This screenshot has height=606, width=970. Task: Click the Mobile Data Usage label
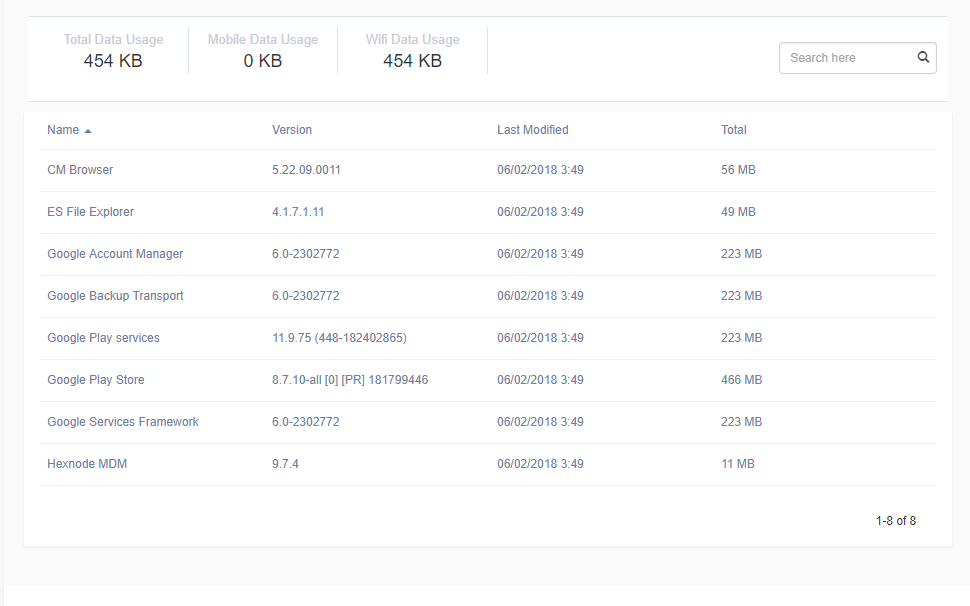pyautogui.click(x=263, y=40)
